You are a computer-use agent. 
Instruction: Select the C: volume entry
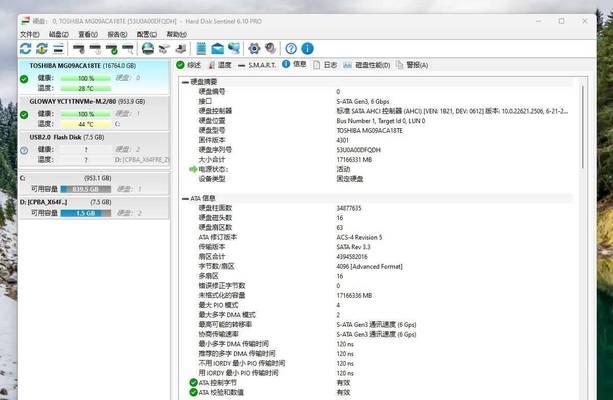[x=94, y=183]
